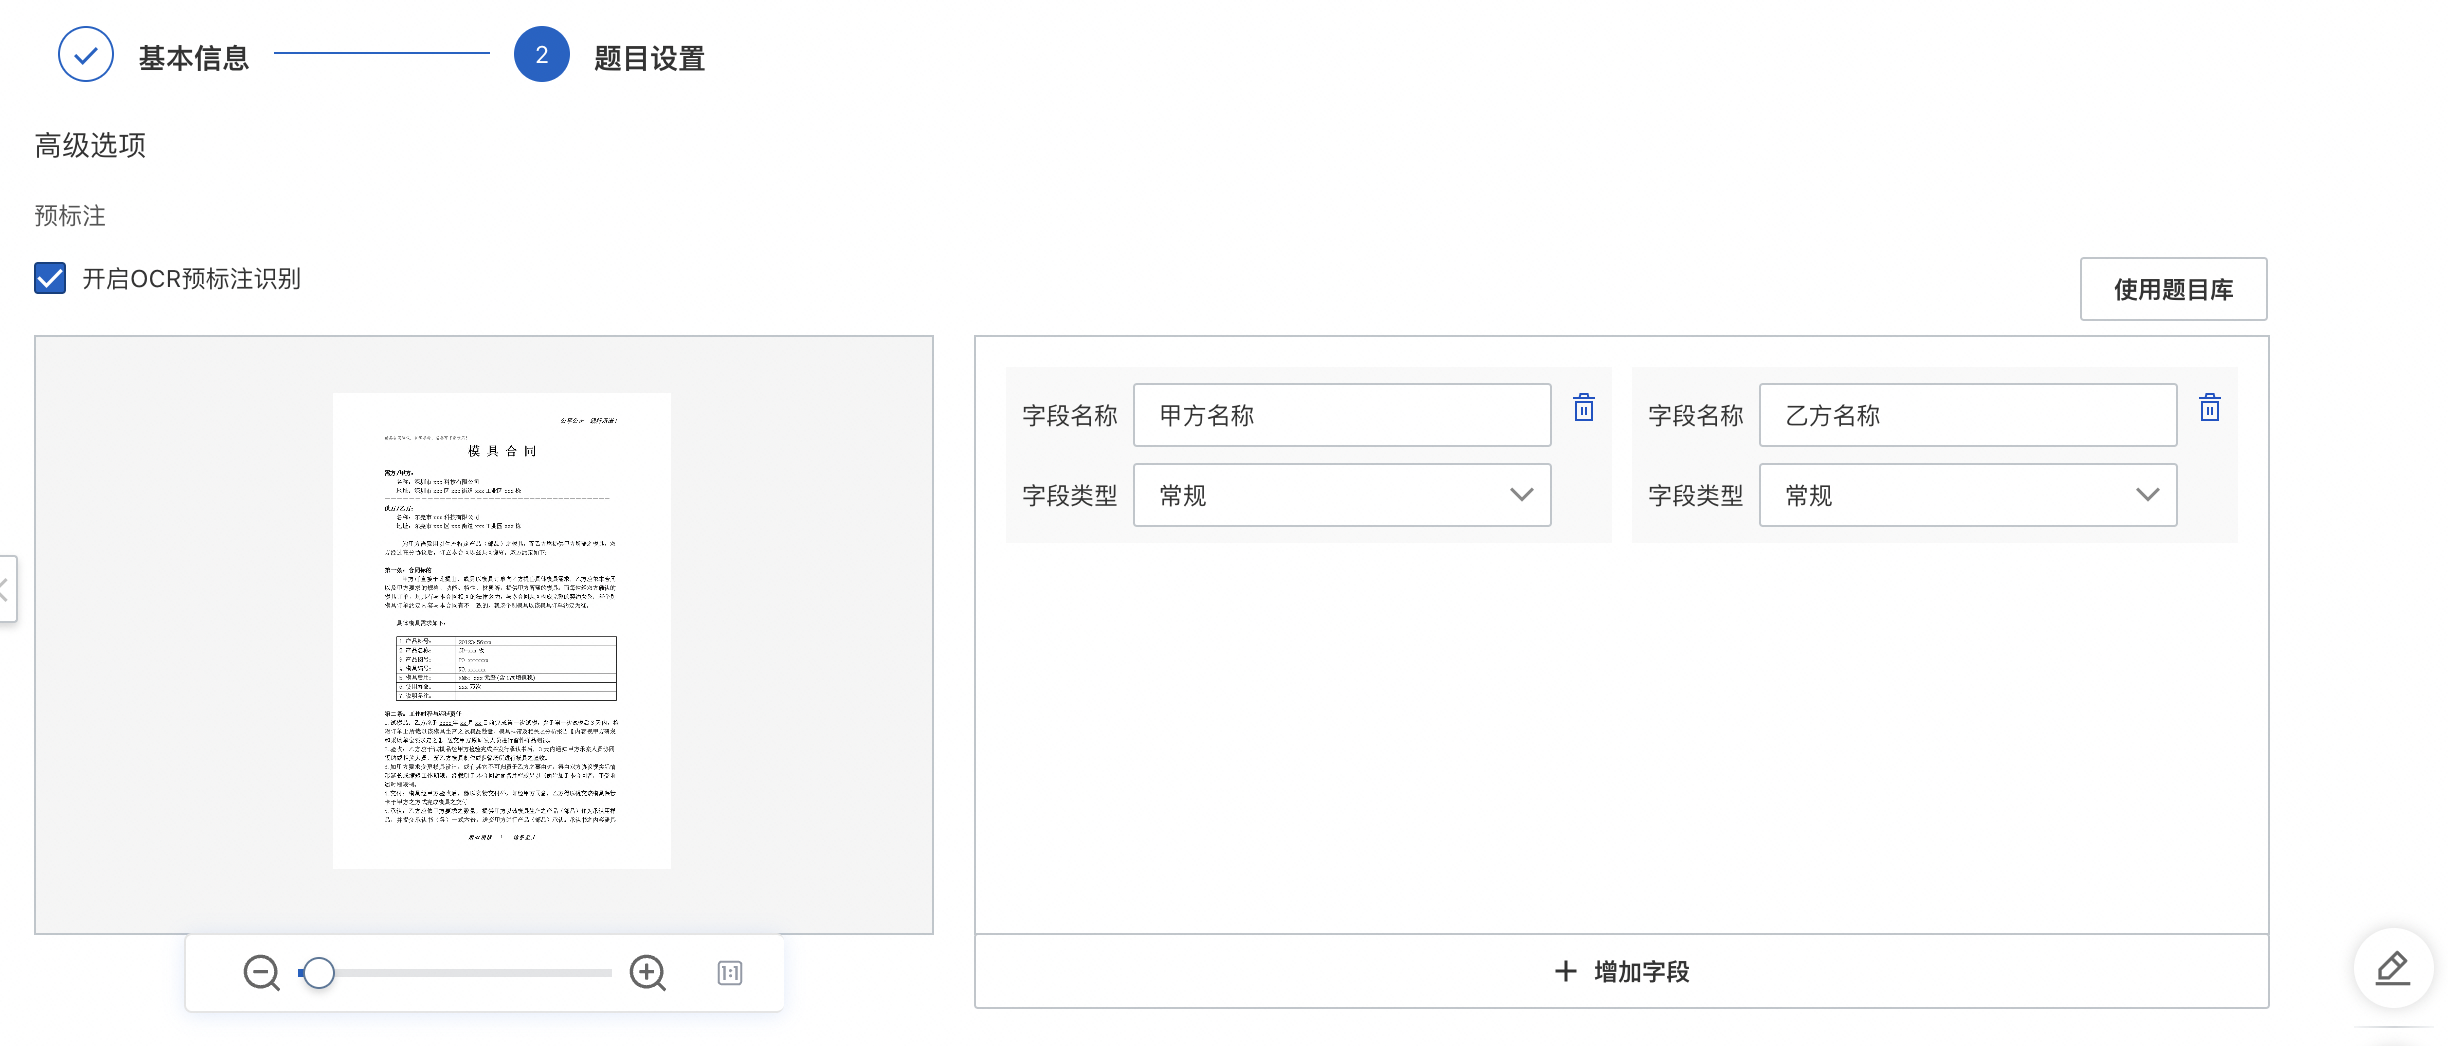Disable the 开启OCR预标注识别 checkbox
Screen dimensions: 2448x1046
click(x=50, y=278)
